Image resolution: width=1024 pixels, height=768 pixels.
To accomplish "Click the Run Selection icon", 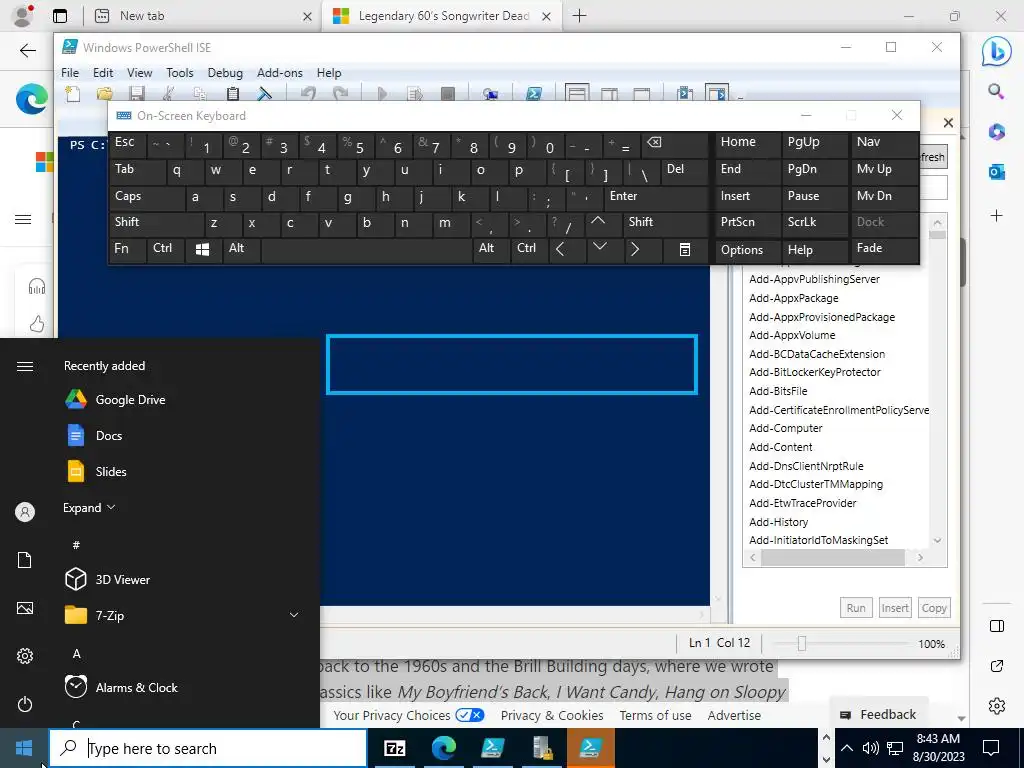I will [415, 94].
